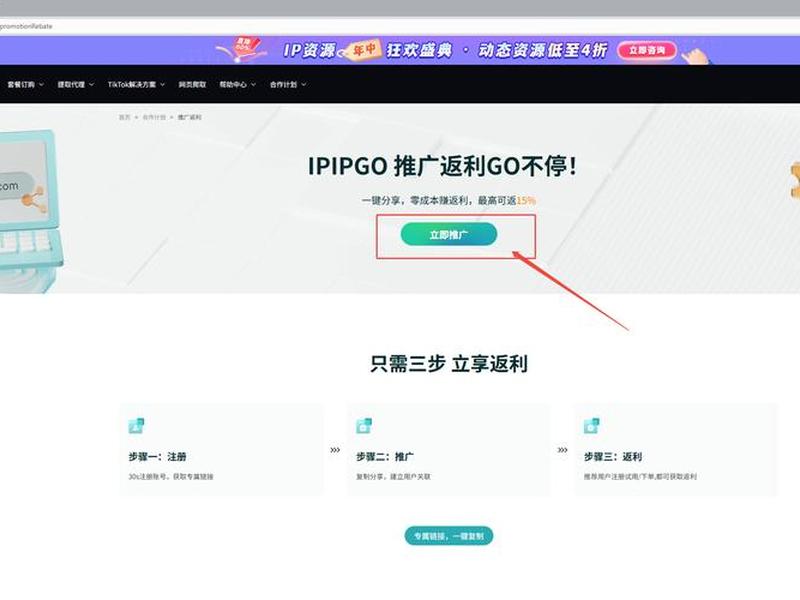Click the 专属链接，一键复制 button

point(448,536)
